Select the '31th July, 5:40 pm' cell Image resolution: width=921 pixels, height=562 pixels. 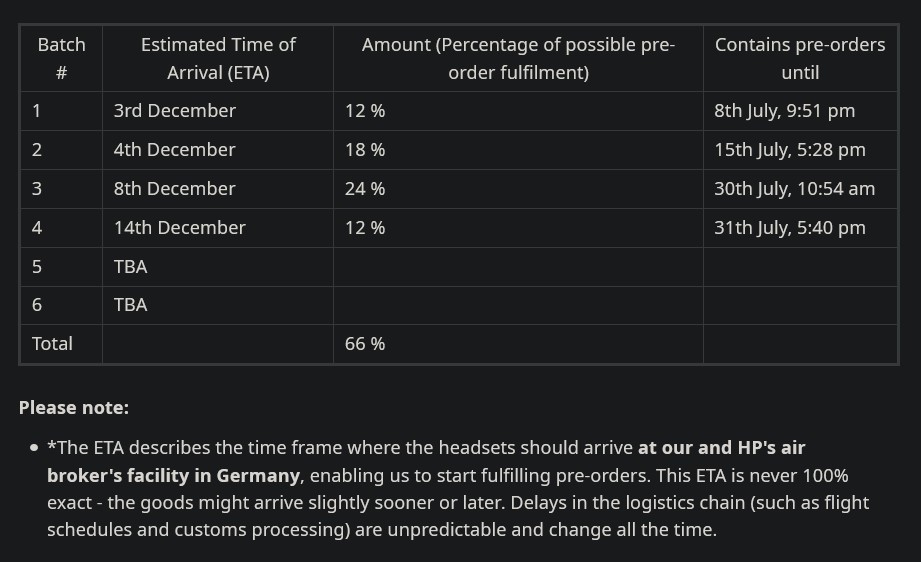(x=800, y=228)
